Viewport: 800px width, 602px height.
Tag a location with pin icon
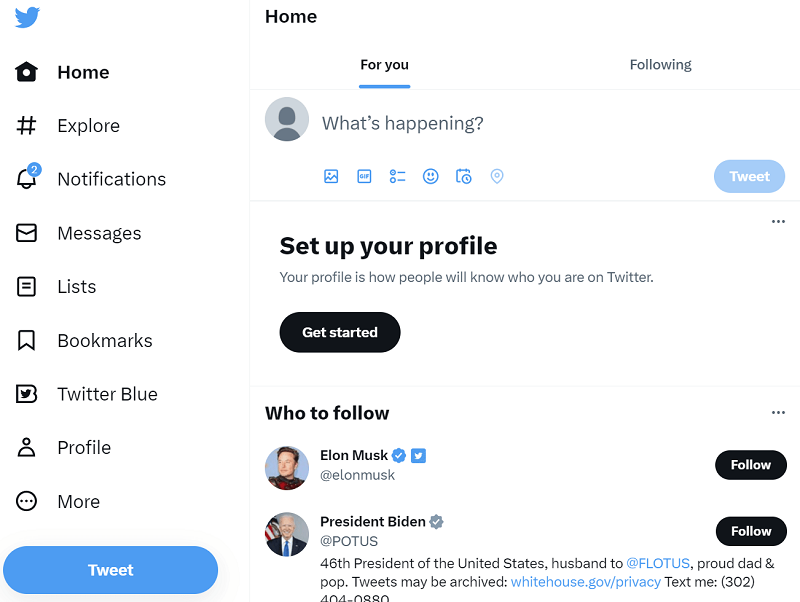tap(497, 177)
